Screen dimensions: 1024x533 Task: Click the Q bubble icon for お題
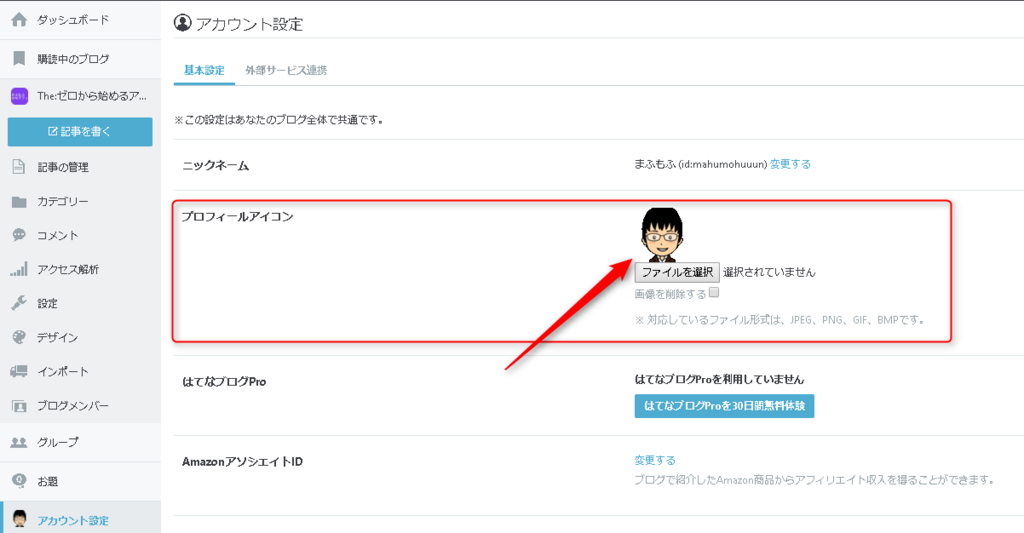pos(20,481)
